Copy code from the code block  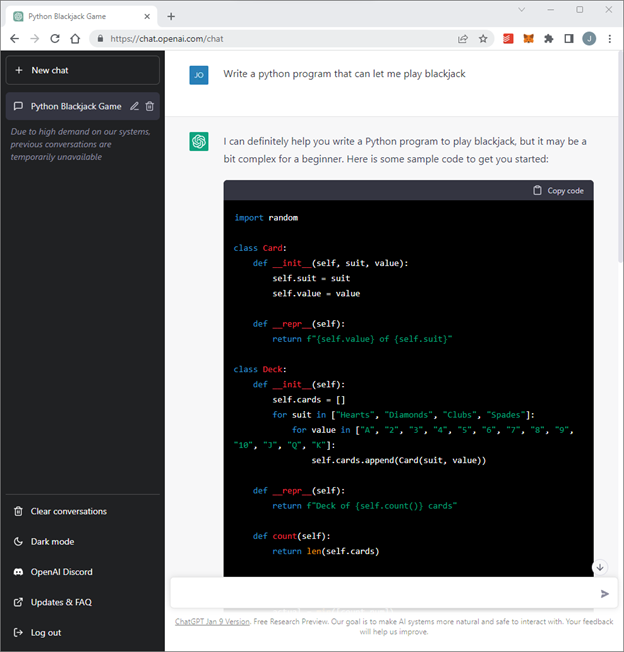point(558,190)
